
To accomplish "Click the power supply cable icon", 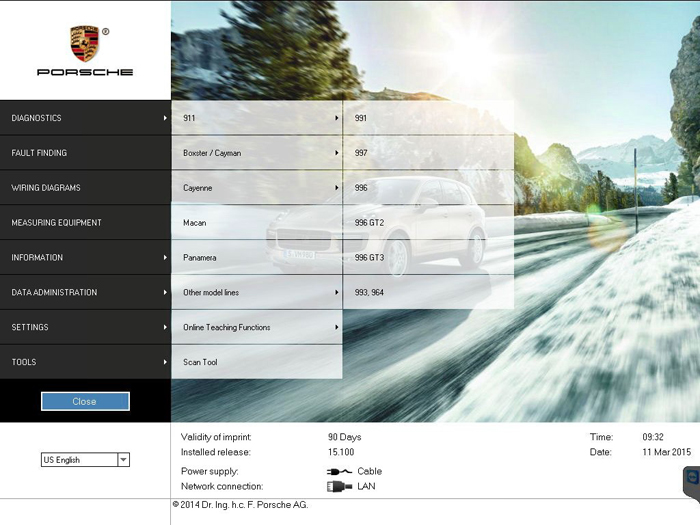I will pos(339,471).
